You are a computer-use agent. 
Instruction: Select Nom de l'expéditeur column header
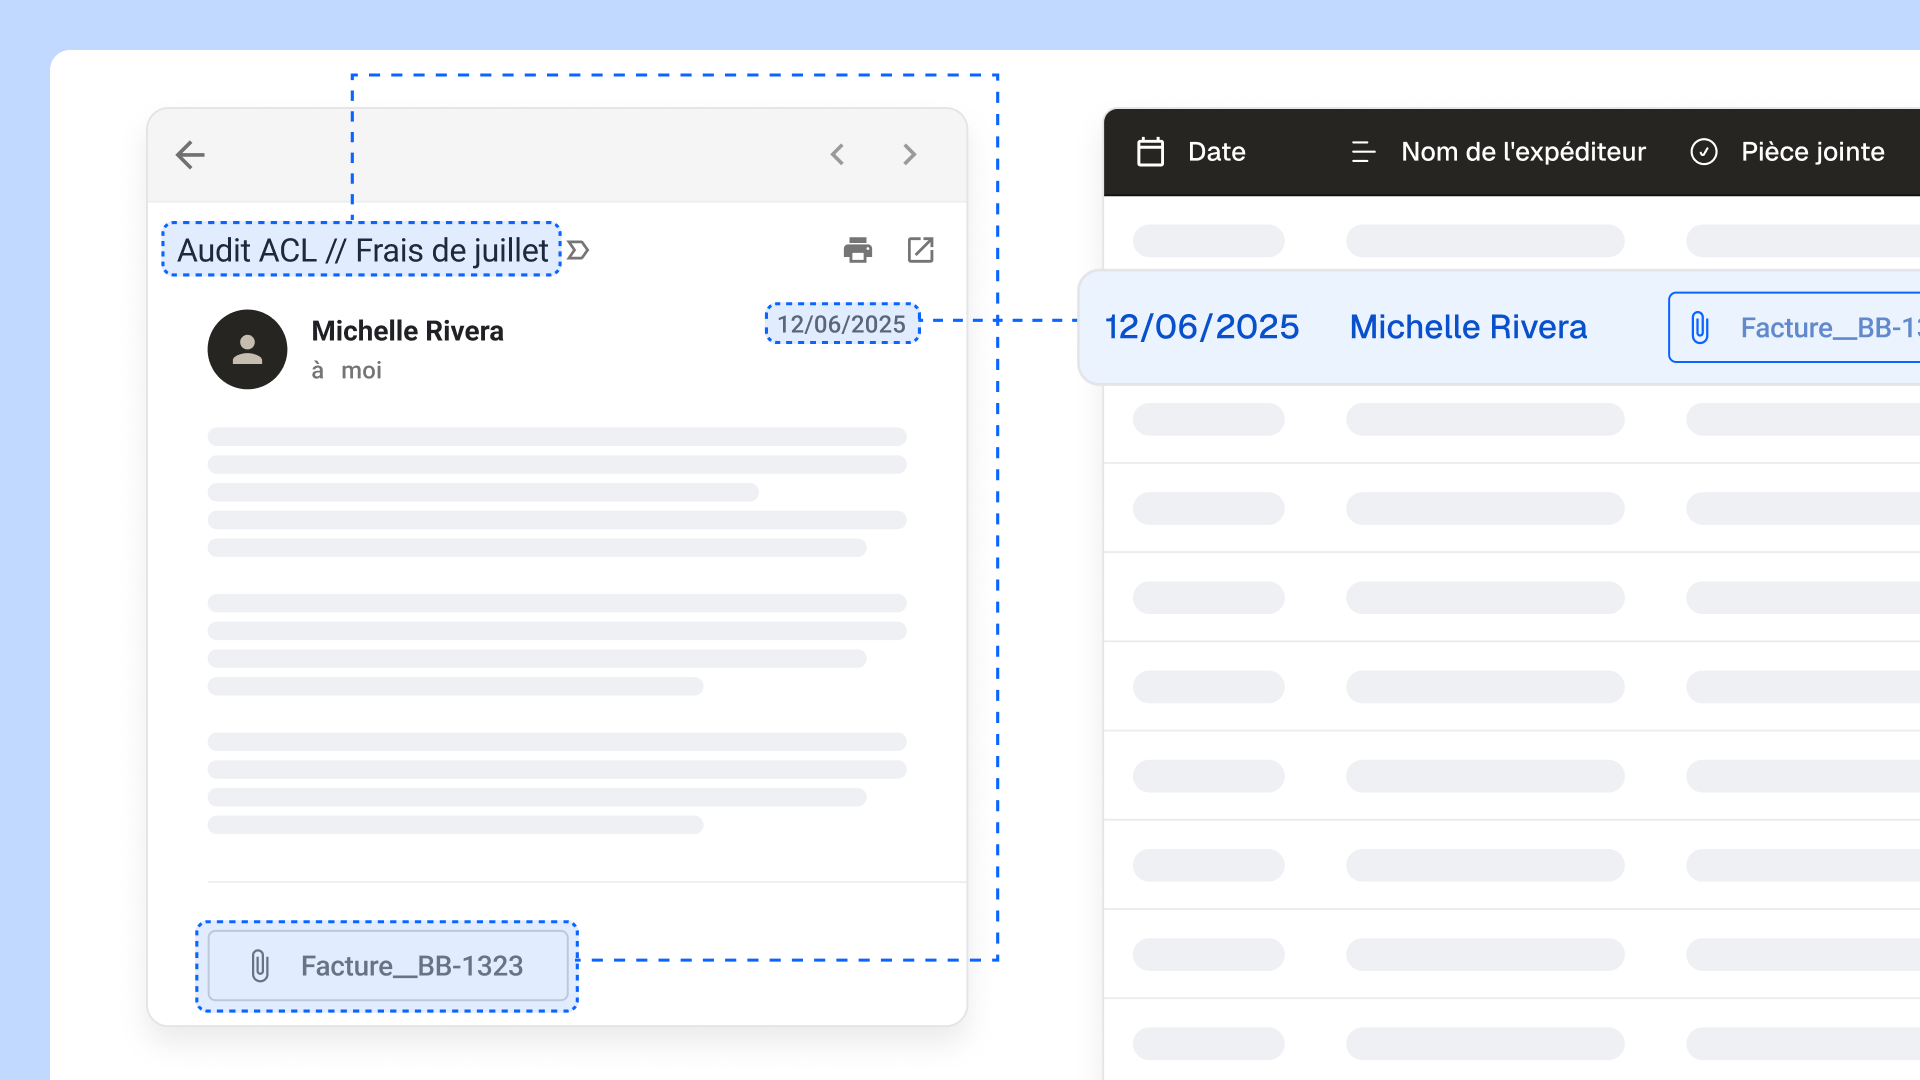point(1522,152)
